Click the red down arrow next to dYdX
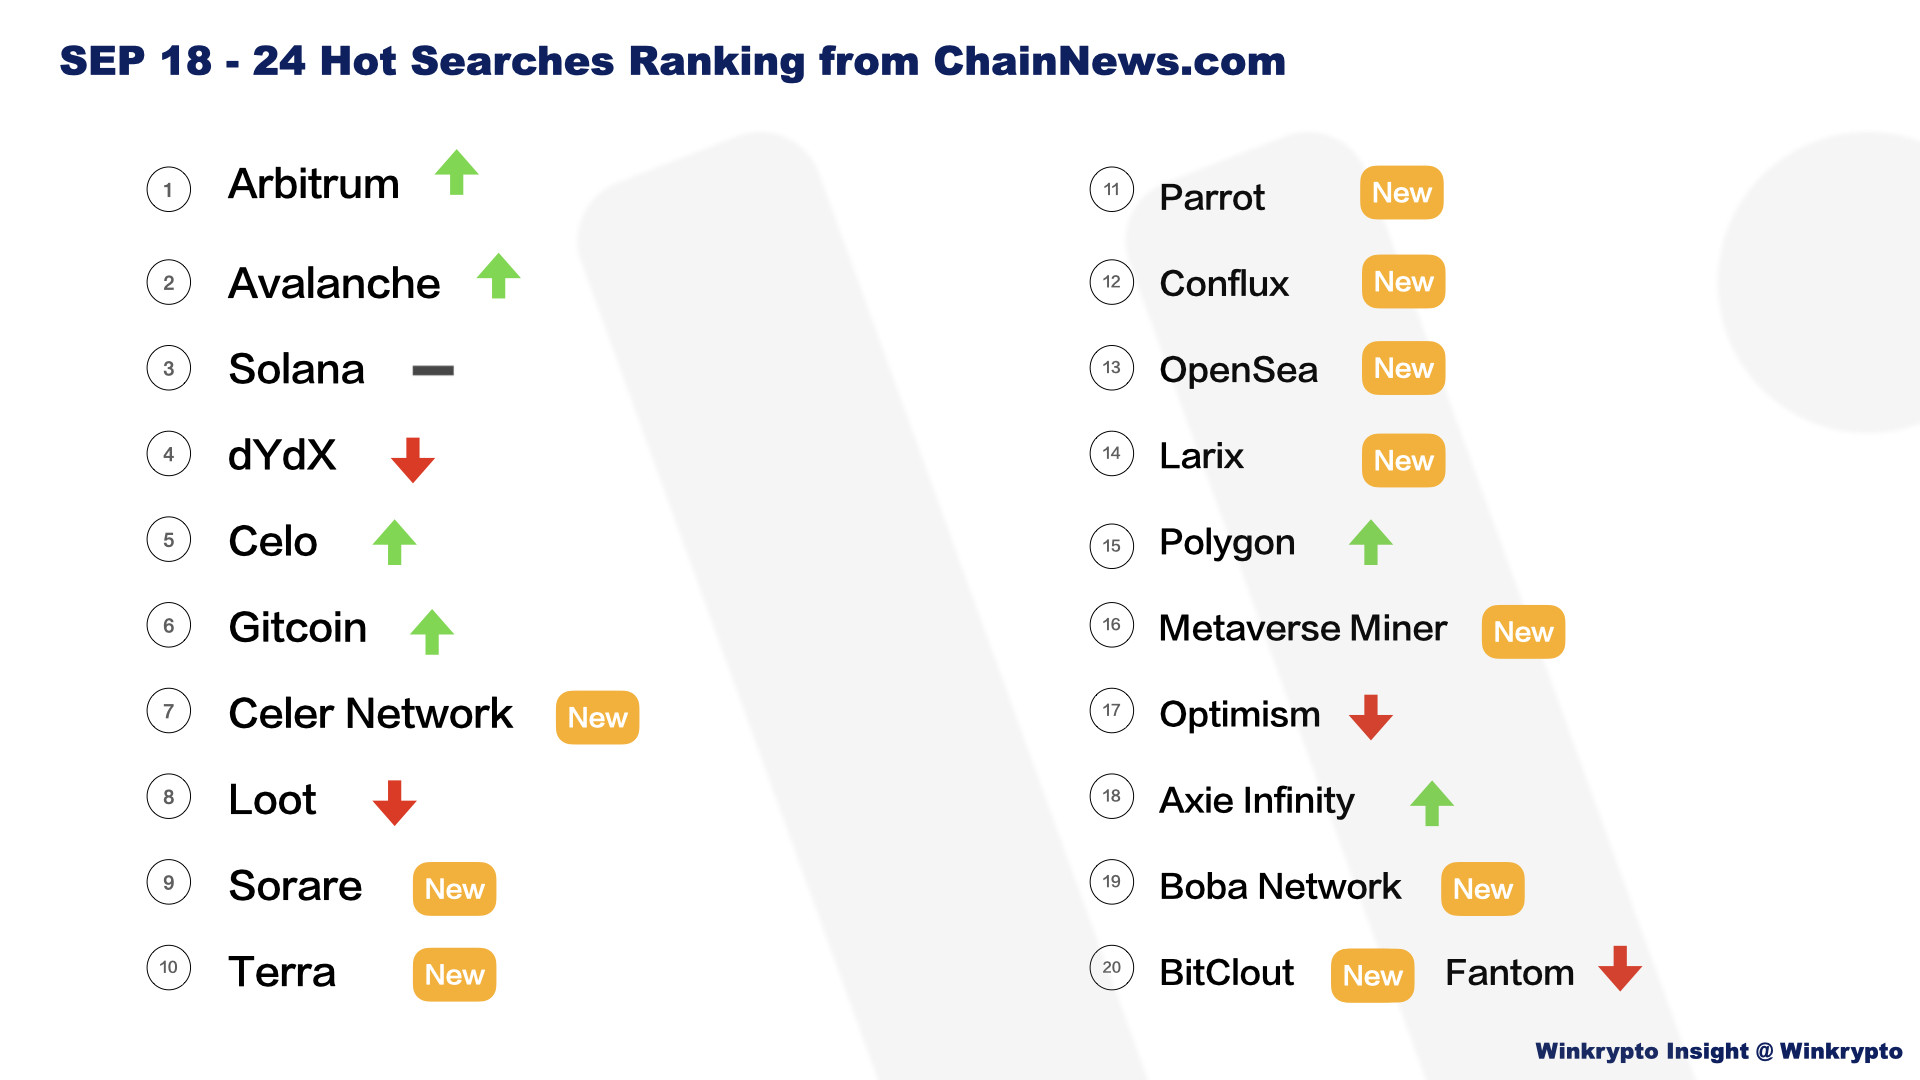Screen dimensions: 1920x1080 pyautogui.click(x=413, y=460)
